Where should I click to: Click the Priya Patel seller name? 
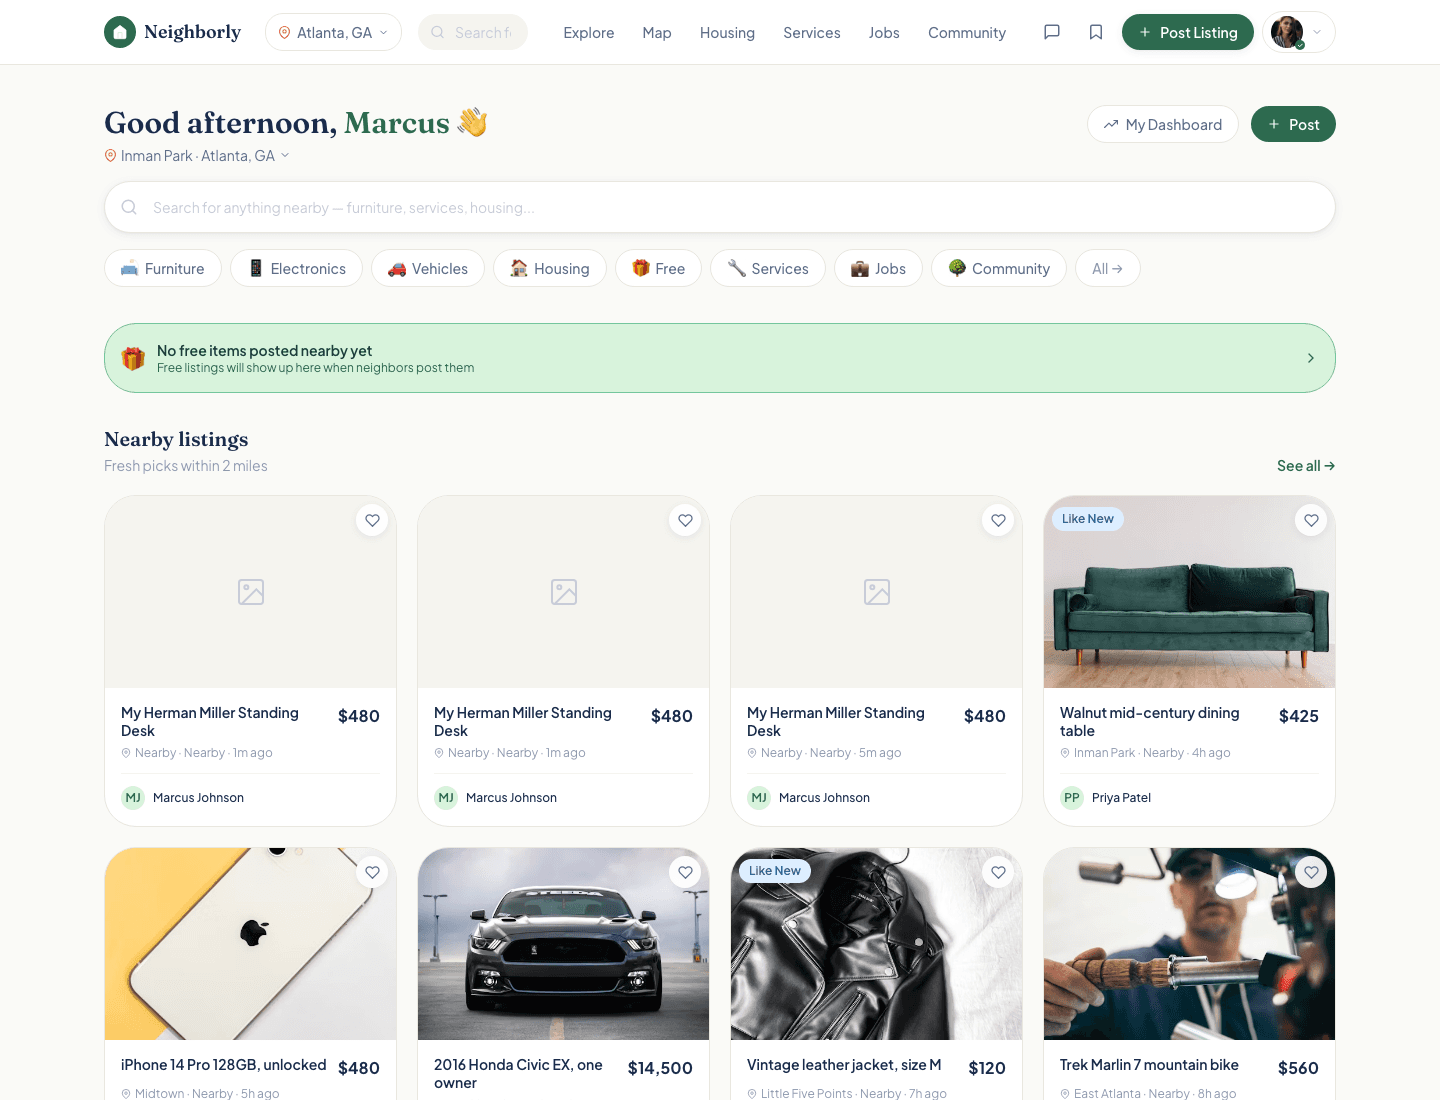1121,798
